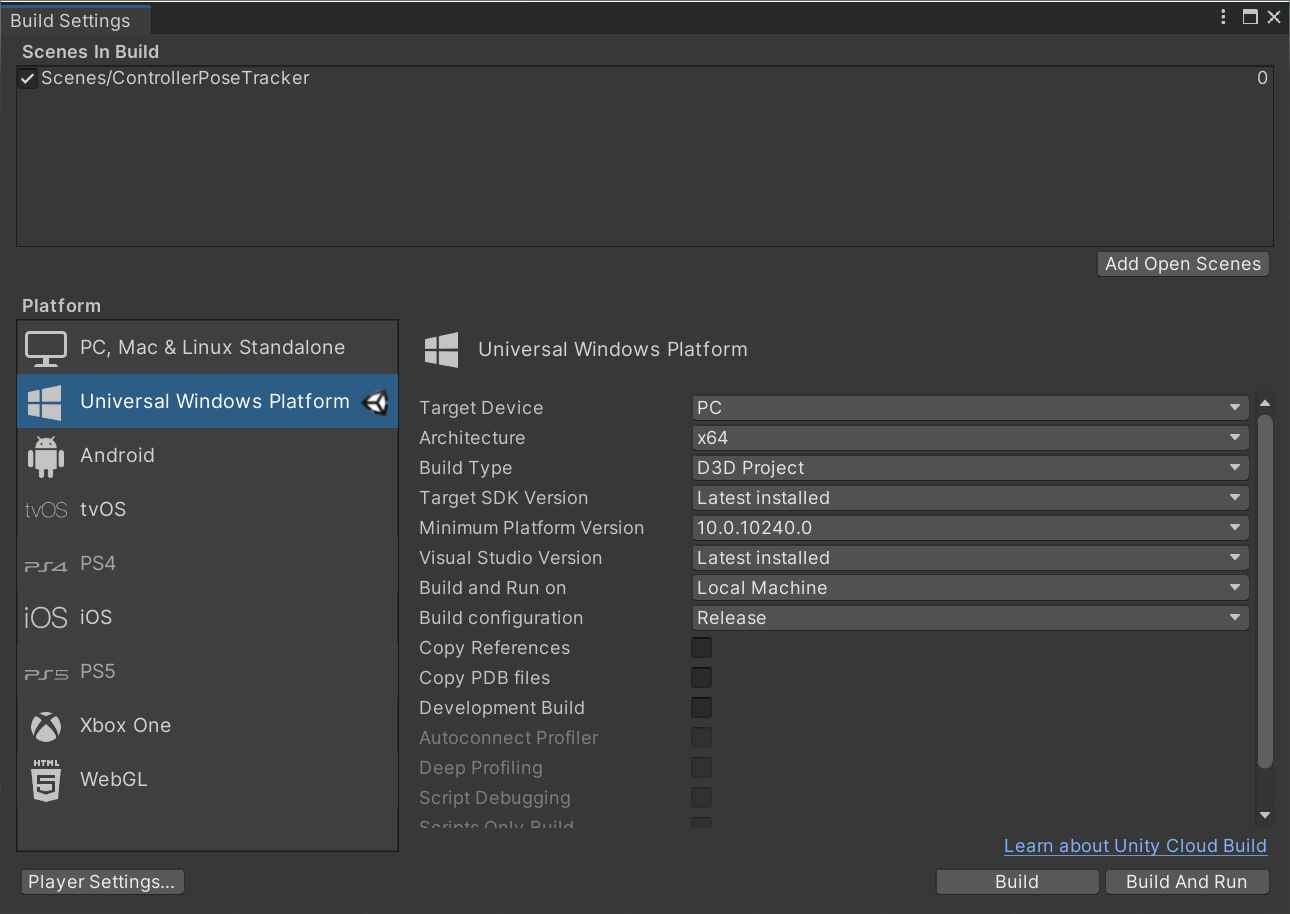1290x914 pixels.
Task: Select the Xbox One platform entry
Action: pos(207,726)
